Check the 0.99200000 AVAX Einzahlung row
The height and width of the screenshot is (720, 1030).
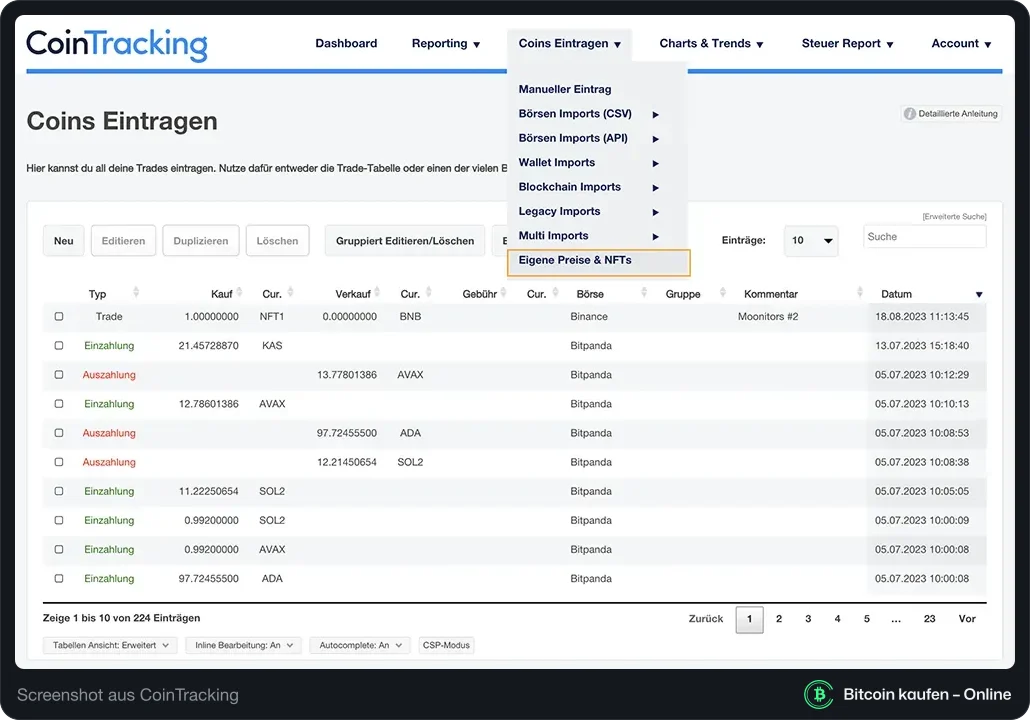59,549
